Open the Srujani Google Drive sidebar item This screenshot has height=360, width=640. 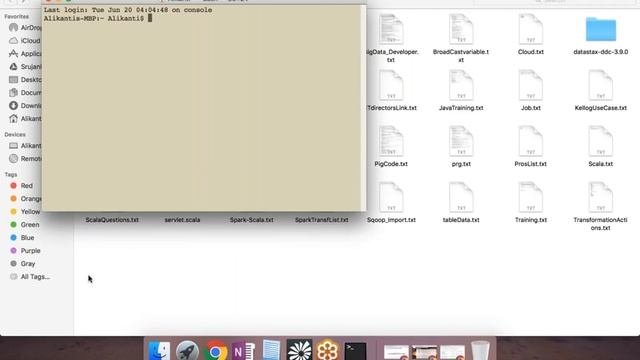tap(24, 67)
